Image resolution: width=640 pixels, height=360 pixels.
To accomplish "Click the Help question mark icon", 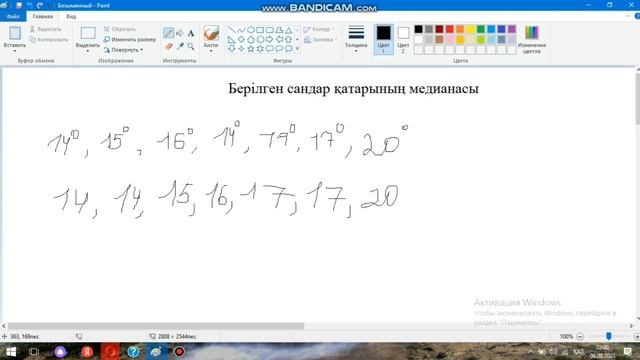I will click(637, 16).
